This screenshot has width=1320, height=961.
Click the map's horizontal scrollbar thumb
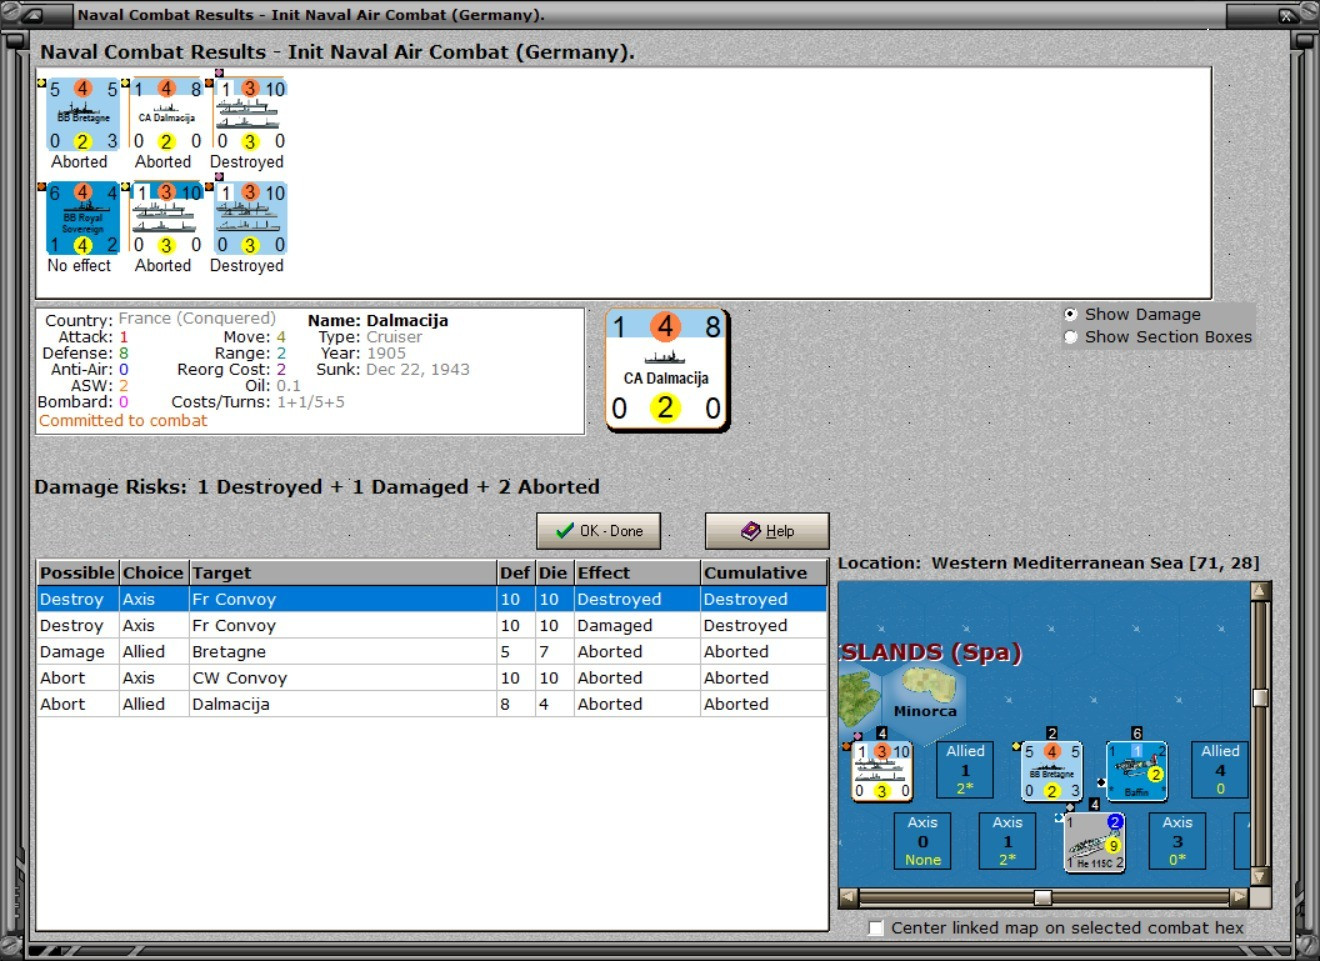(1043, 897)
